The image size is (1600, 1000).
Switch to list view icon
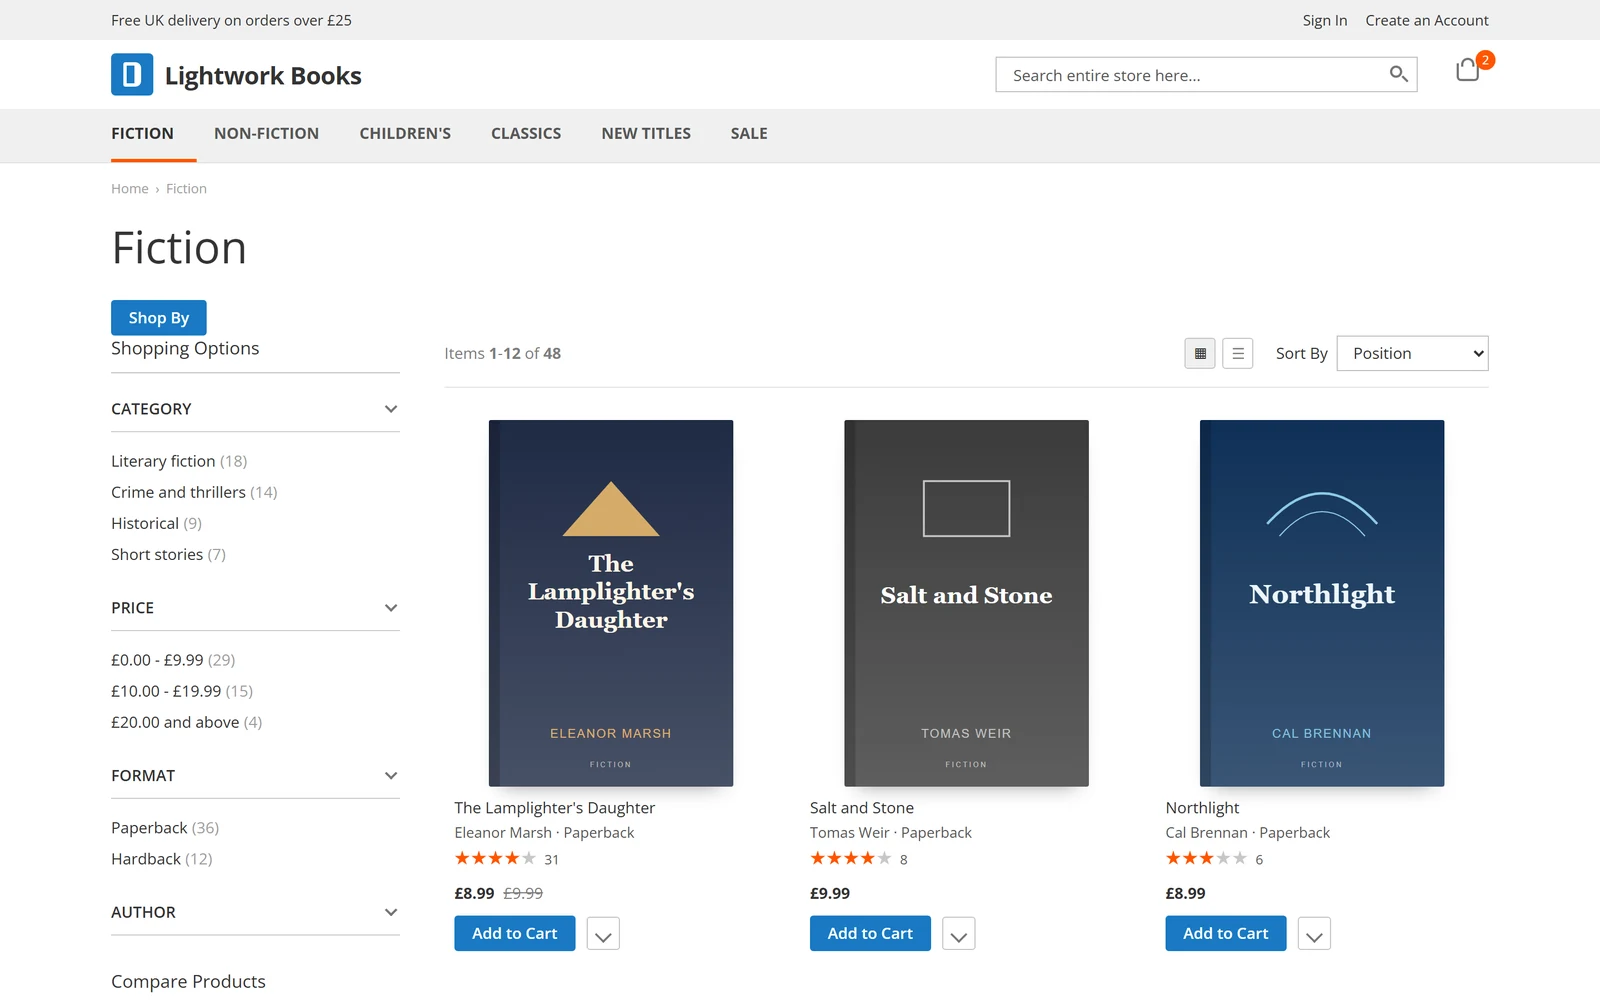click(x=1238, y=353)
